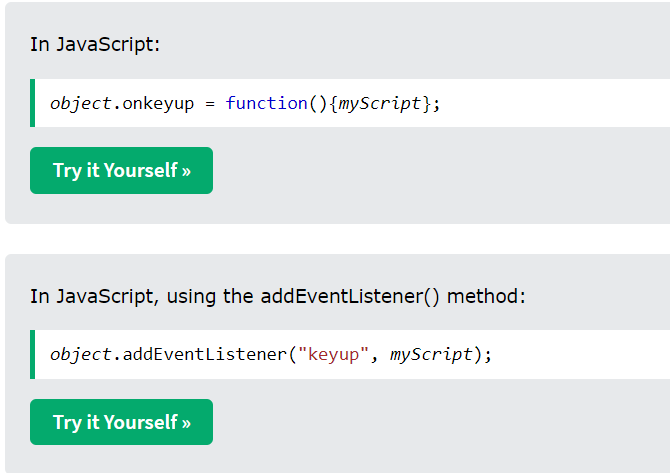Click green bar beside onkeyup code block
The width and height of the screenshot is (670, 473).
pyautogui.click(x=32, y=103)
